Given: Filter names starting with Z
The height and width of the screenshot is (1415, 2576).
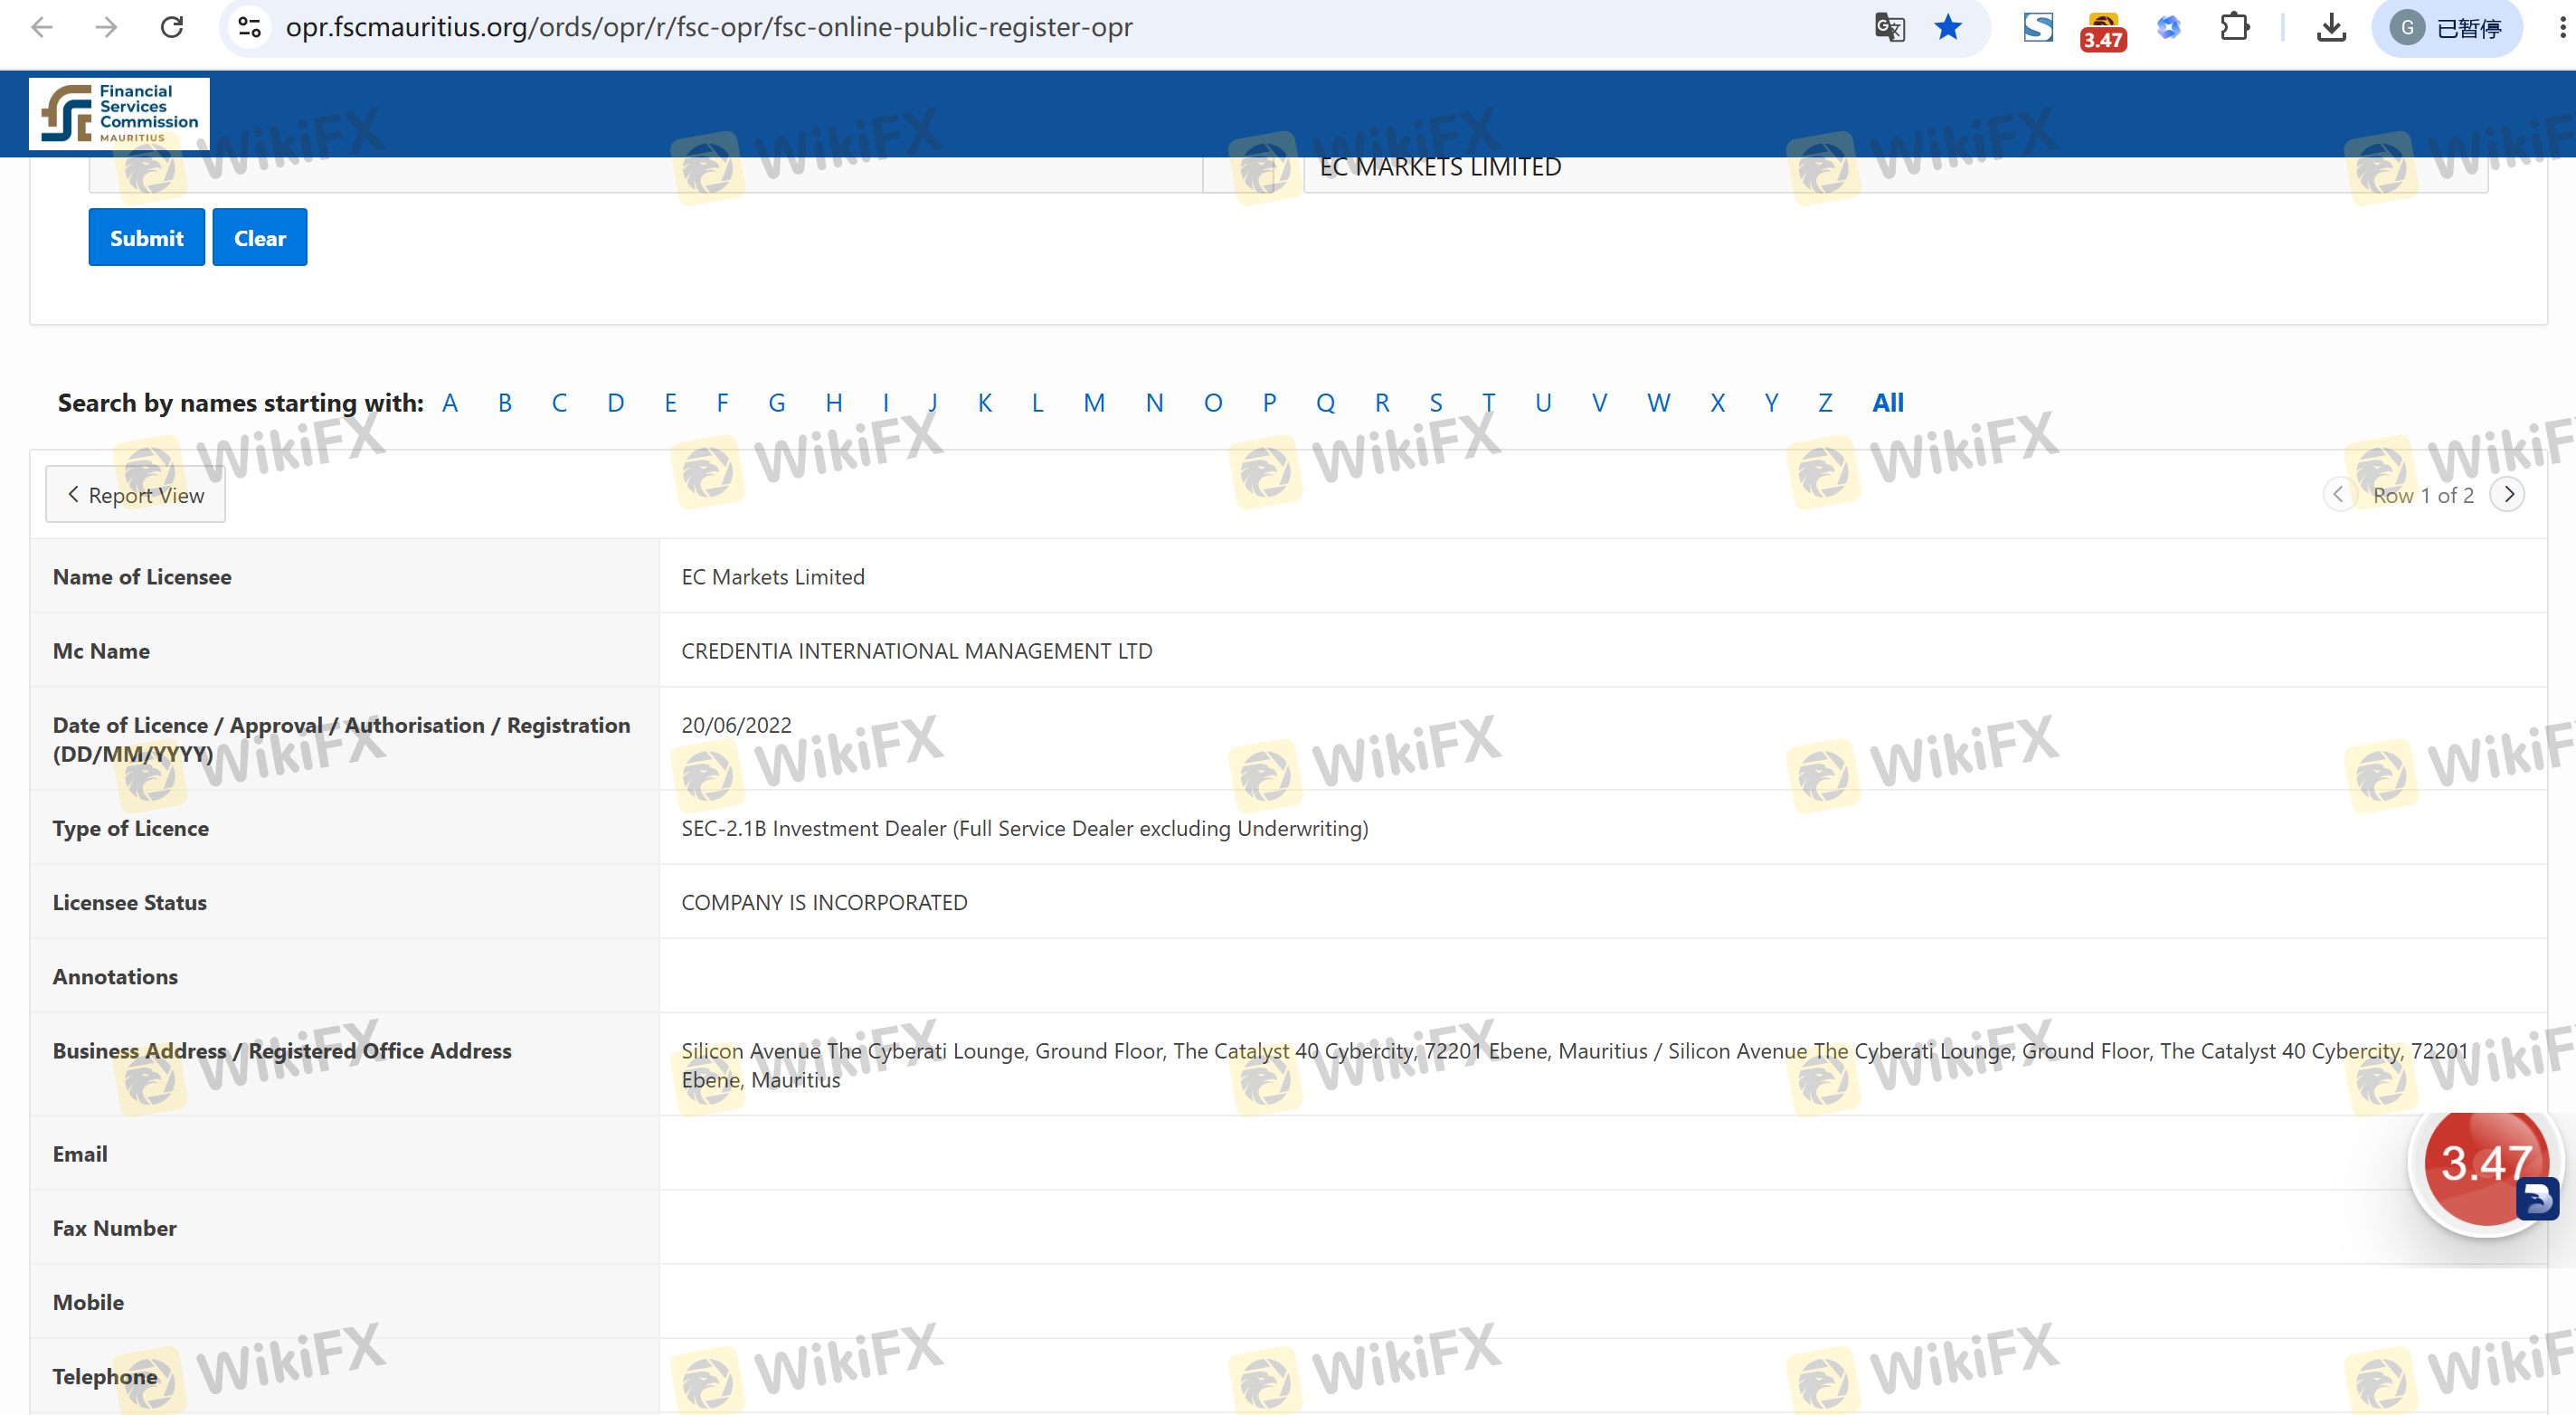Looking at the screenshot, I should pyautogui.click(x=1825, y=402).
